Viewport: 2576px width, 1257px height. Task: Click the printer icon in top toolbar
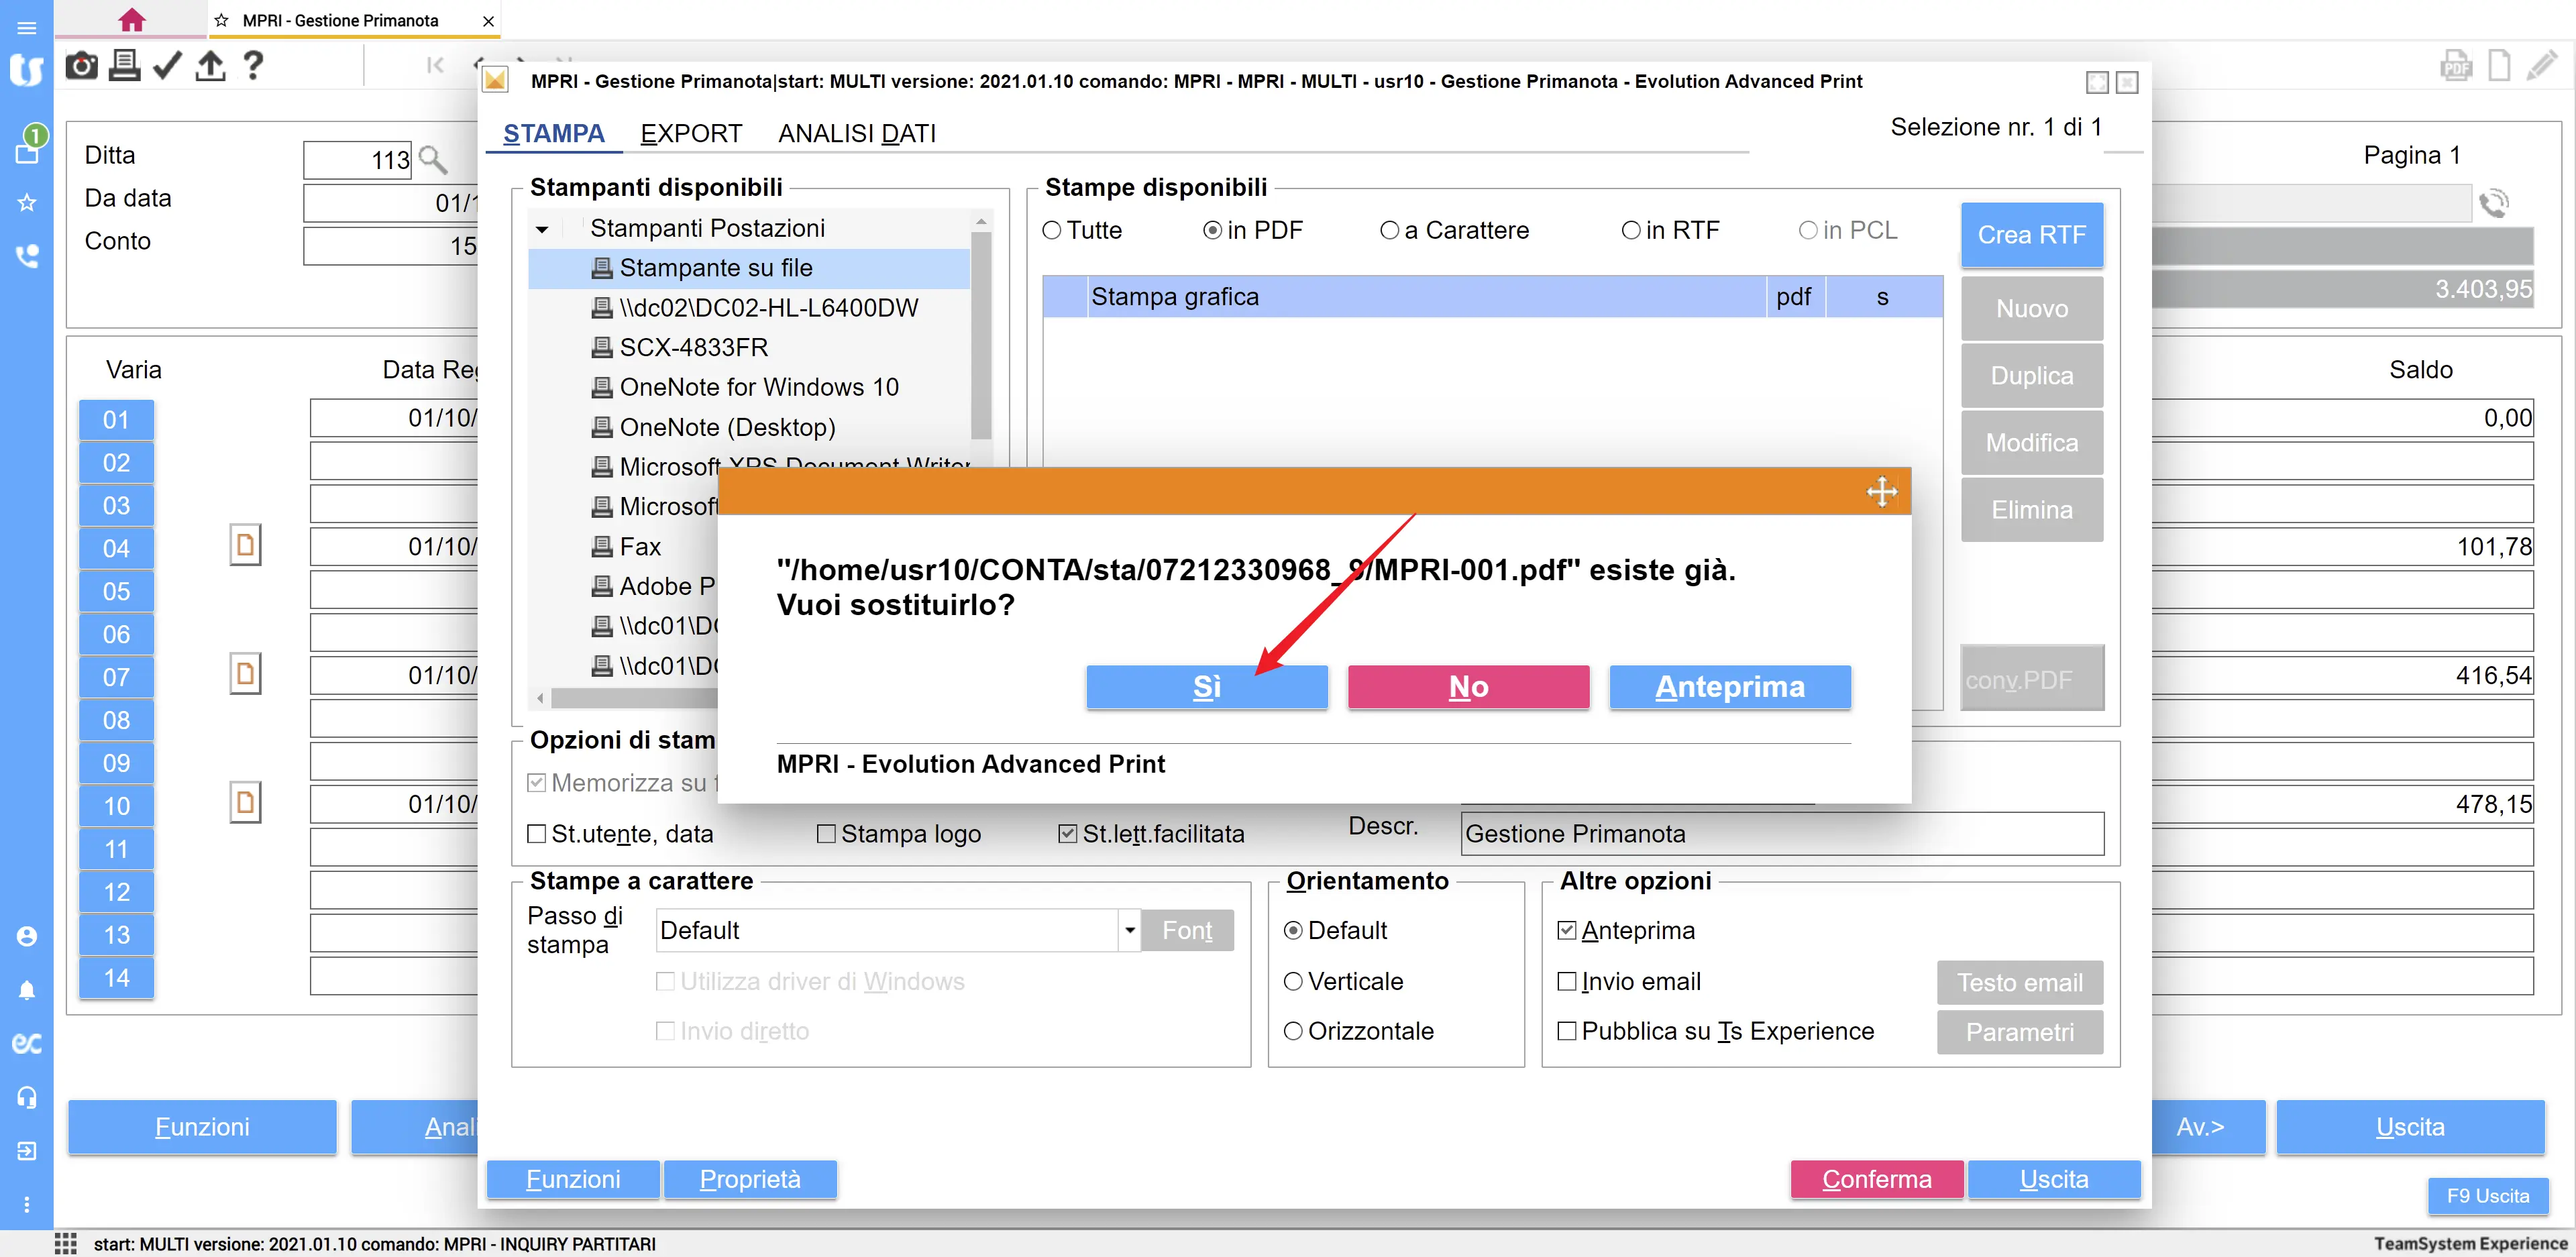[x=124, y=66]
